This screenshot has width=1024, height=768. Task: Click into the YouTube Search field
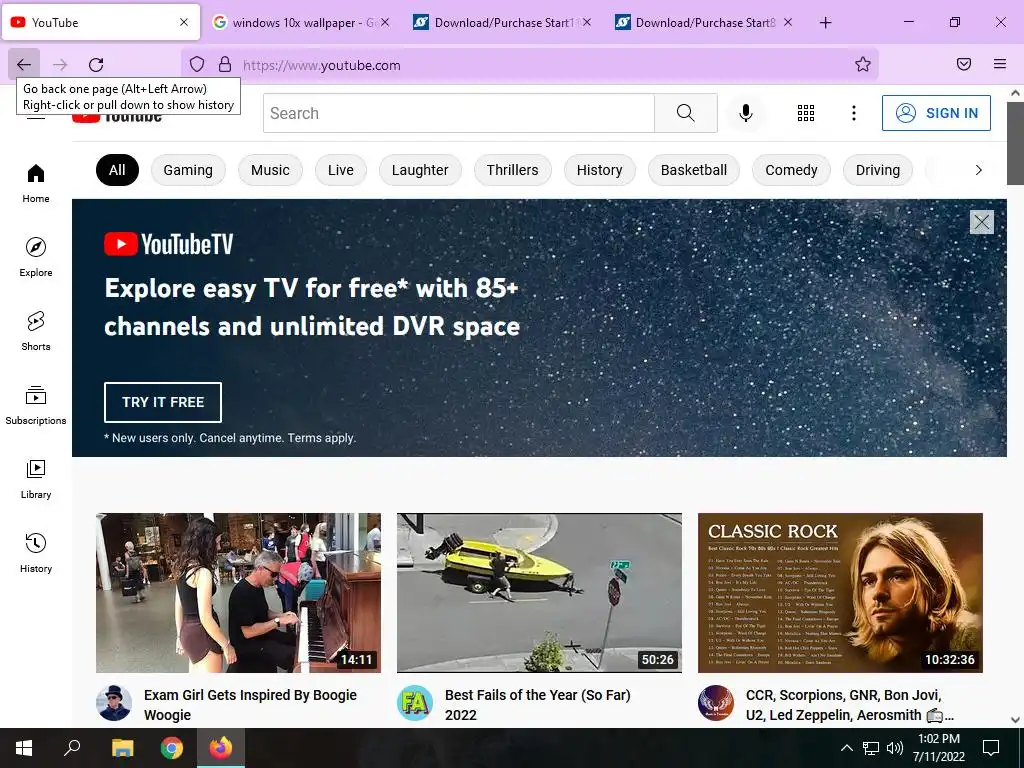tap(459, 113)
